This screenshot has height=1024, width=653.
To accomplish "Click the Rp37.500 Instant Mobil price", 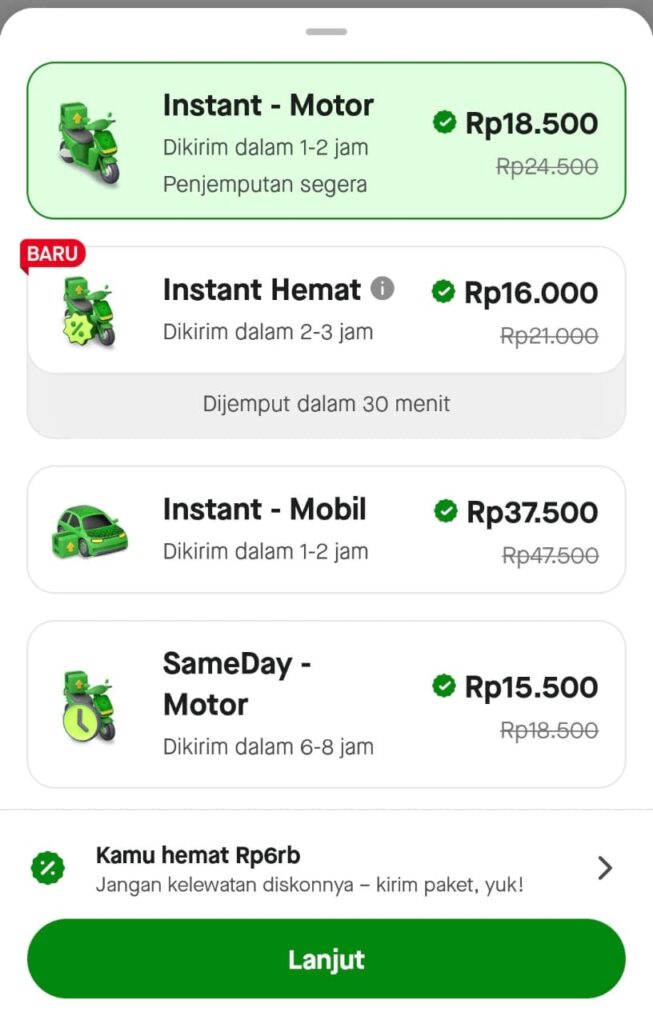I will (532, 512).
